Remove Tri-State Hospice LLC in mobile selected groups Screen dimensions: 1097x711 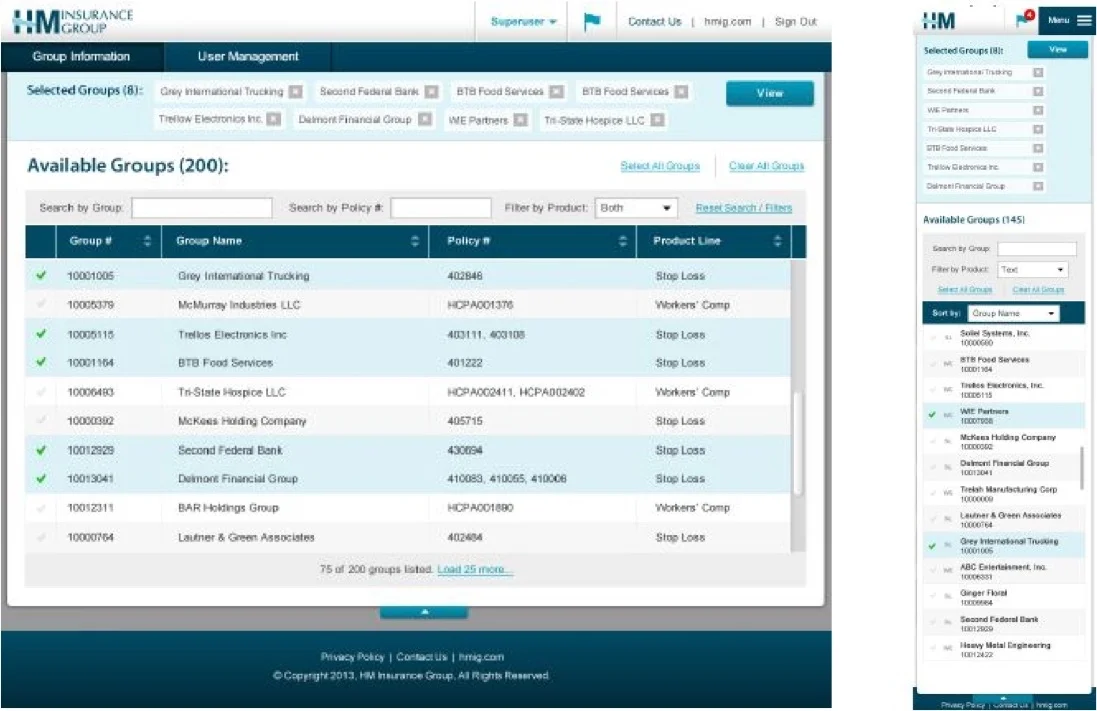[1038, 129]
